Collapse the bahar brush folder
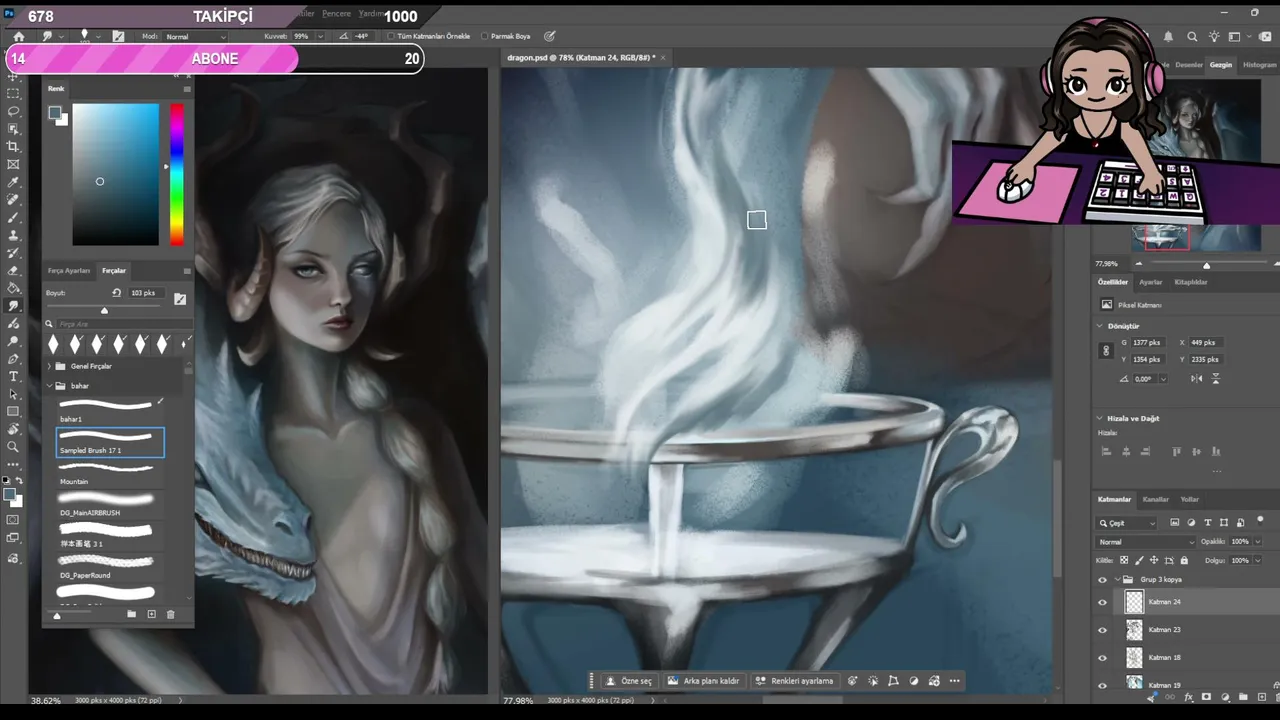1280x720 pixels. tap(49, 385)
